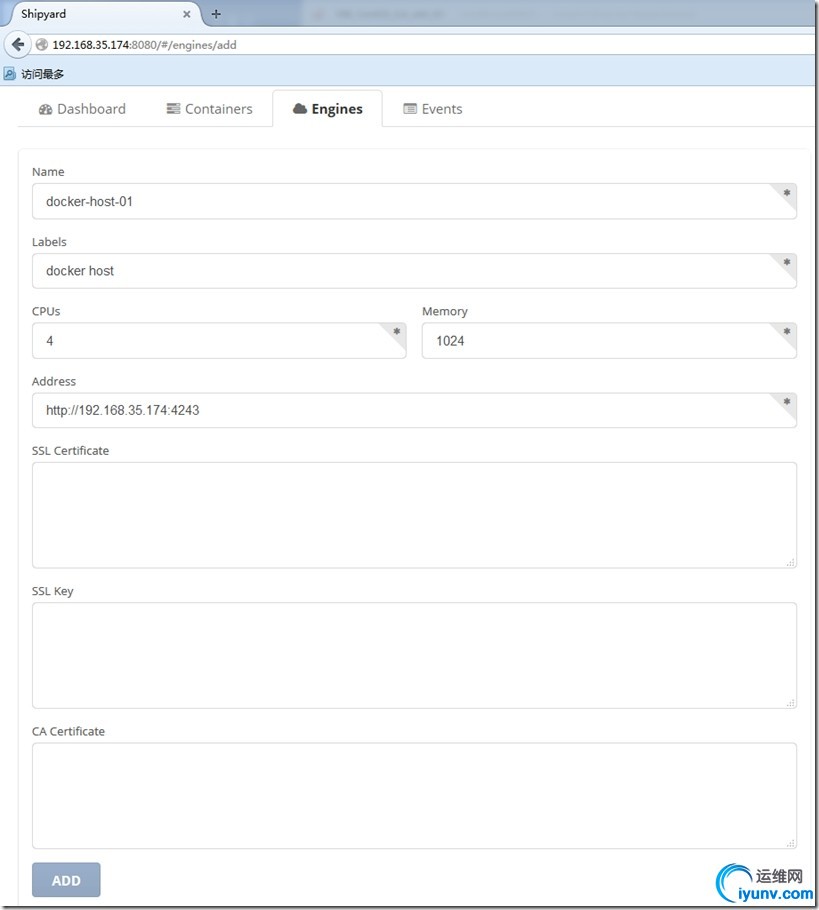Click the site identity globe icon in the address bar
Screen dimensions: 819x910
[x=42, y=45]
